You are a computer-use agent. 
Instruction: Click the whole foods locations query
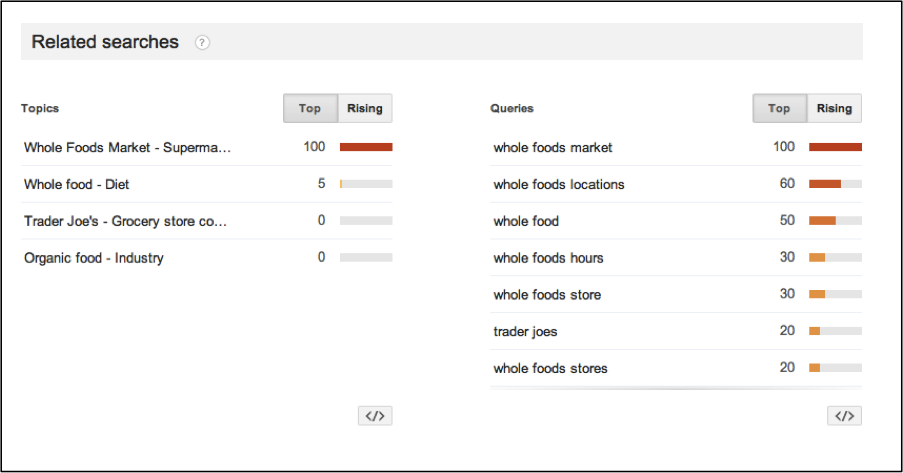(559, 184)
